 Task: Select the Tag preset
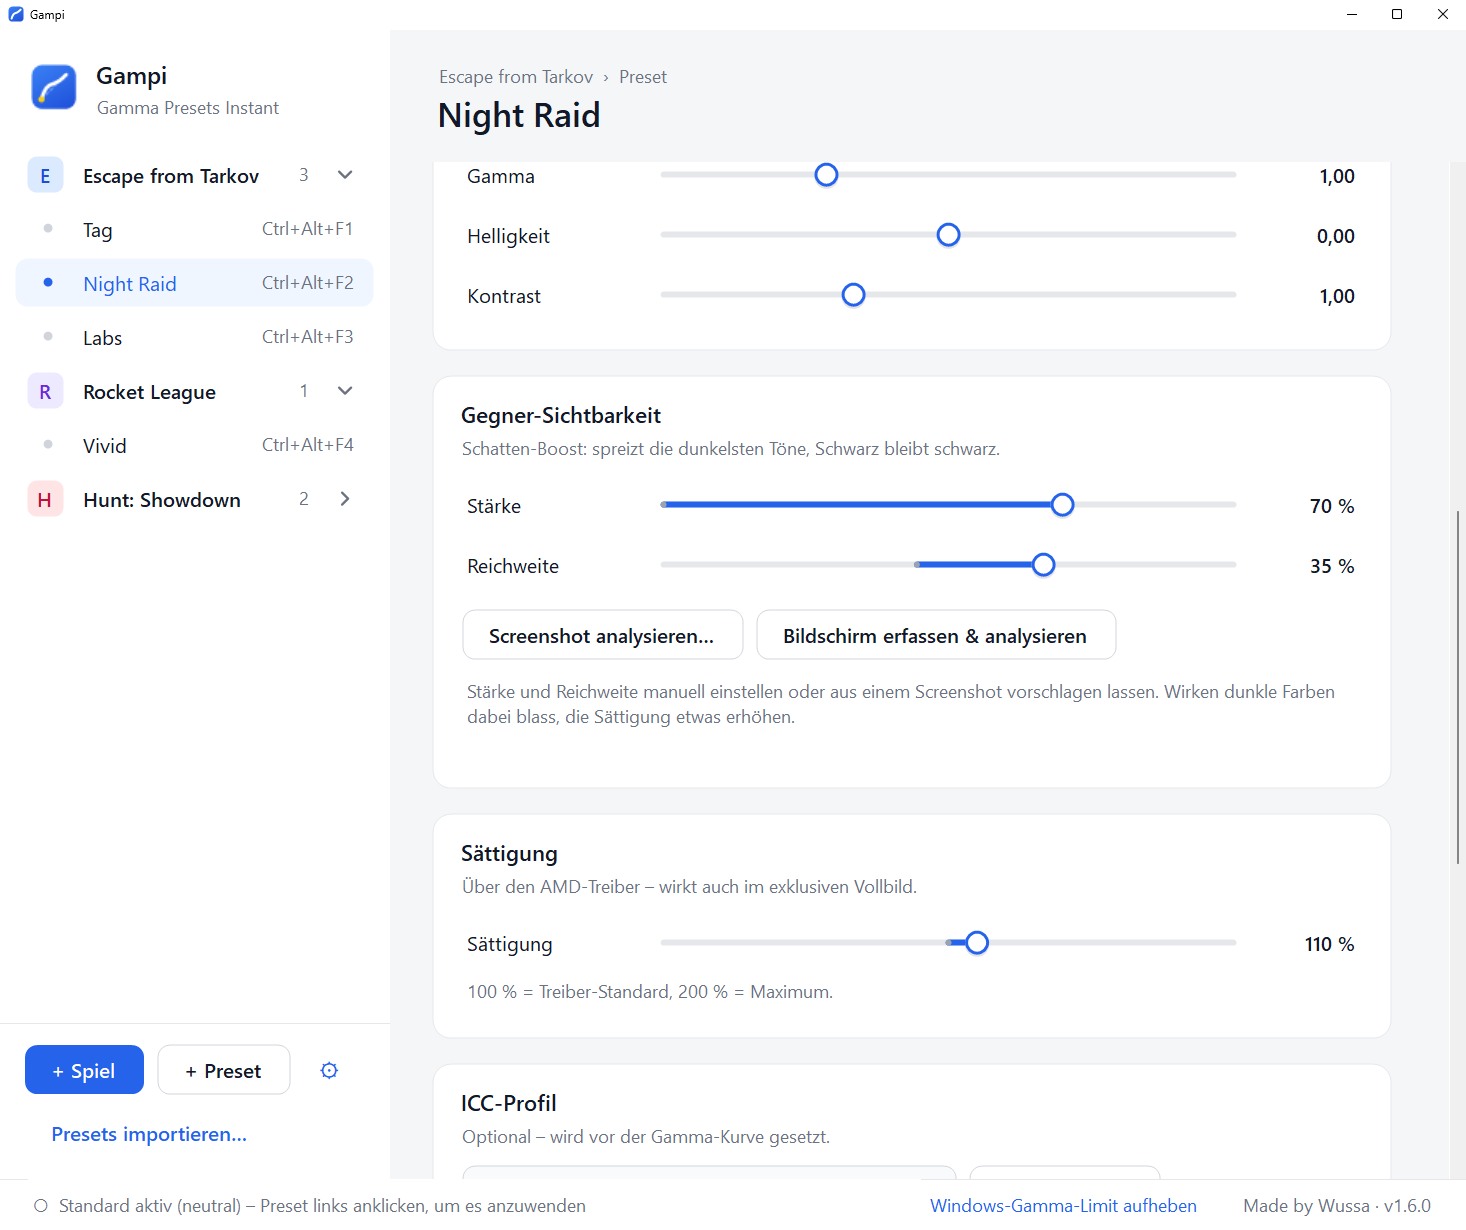click(195, 230)
